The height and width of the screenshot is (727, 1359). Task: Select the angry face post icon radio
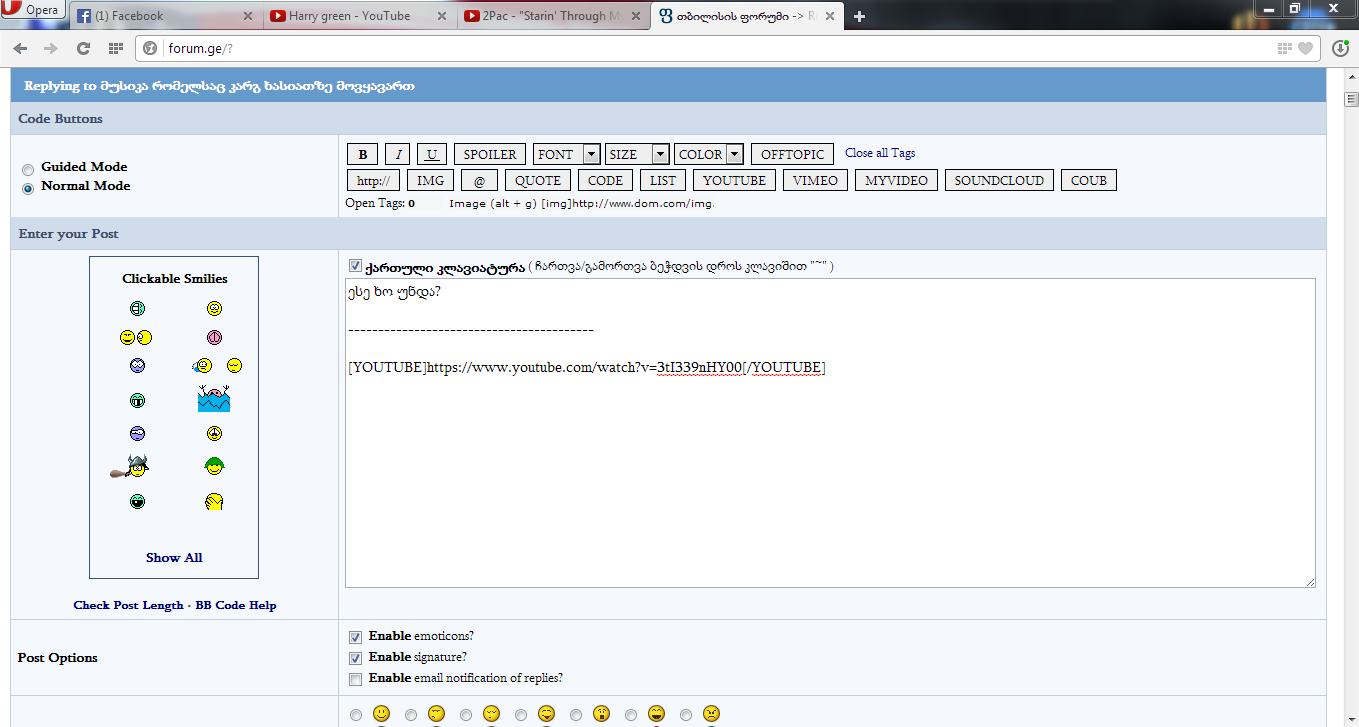(686, 715)
